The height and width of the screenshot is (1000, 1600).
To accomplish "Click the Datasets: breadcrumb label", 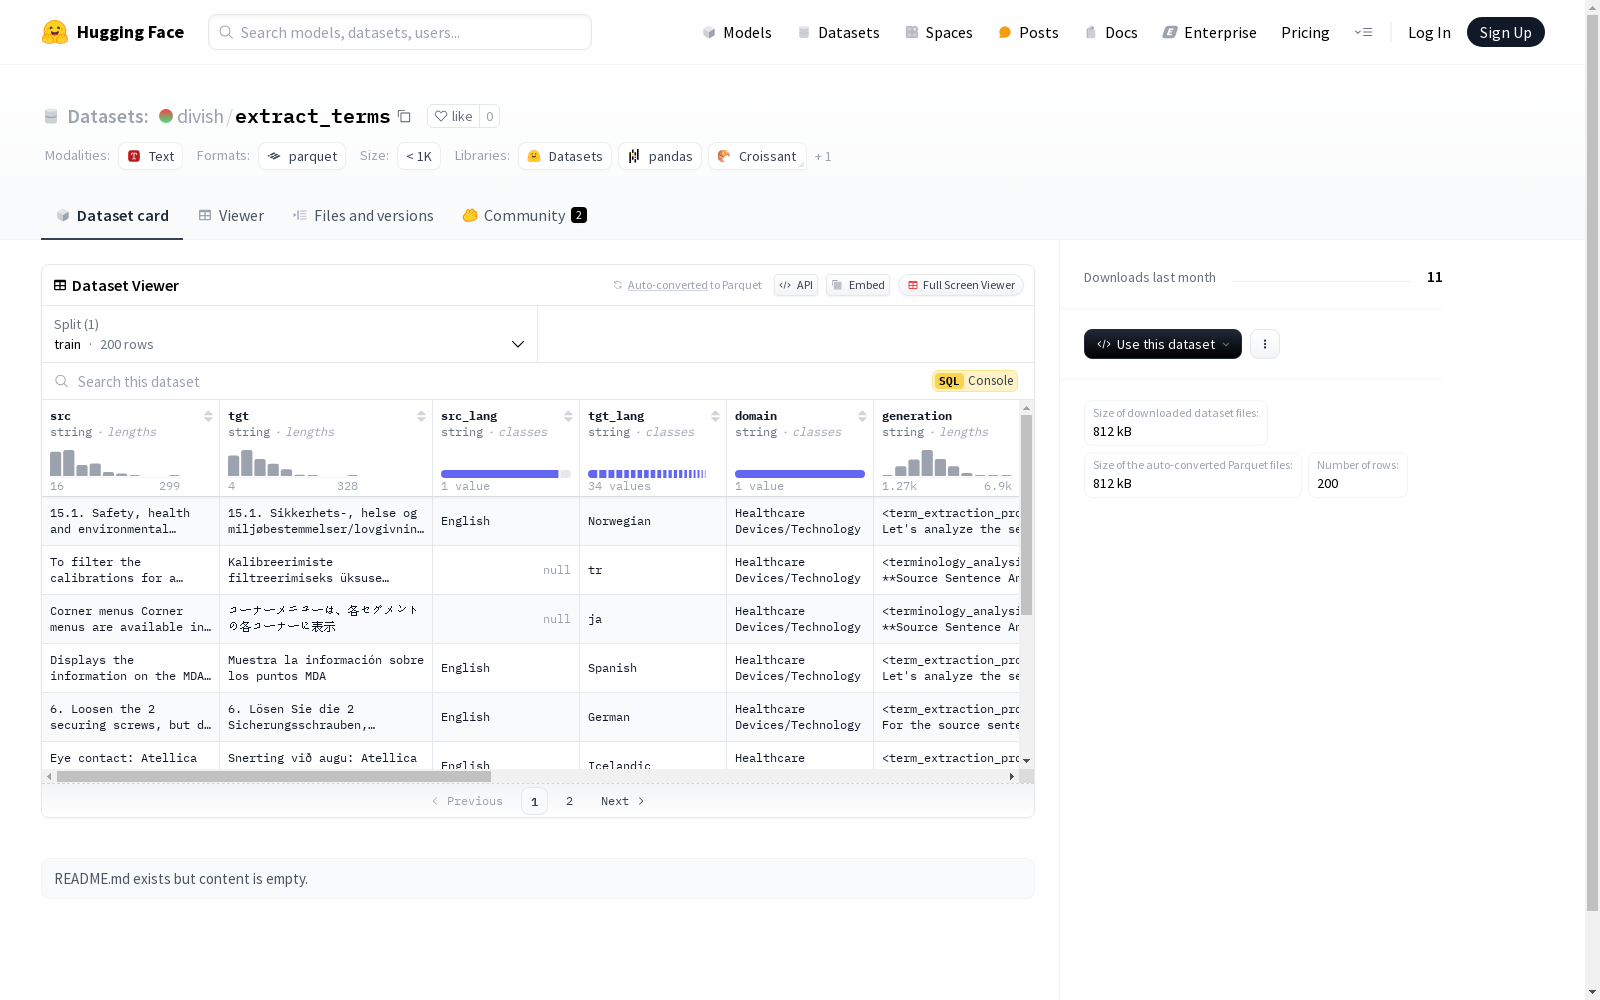I will point(108,116).
